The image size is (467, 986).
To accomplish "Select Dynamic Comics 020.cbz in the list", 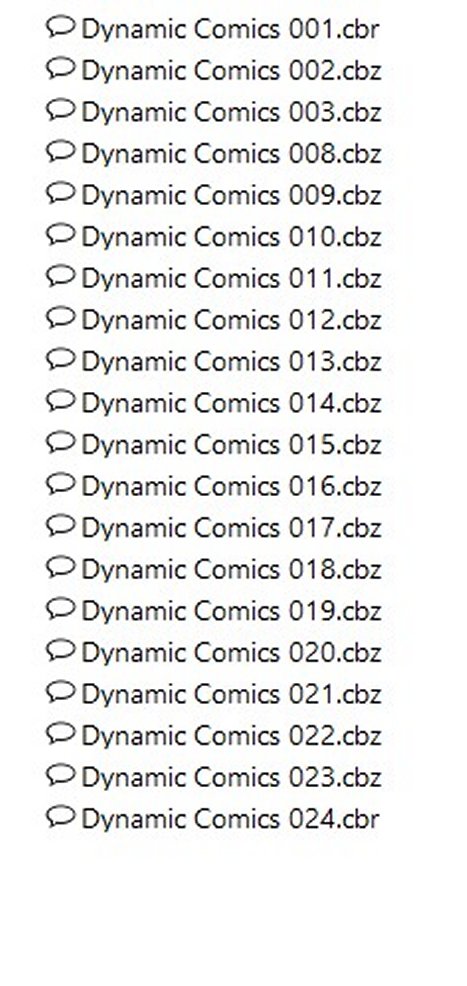I will pyautogui.click(x=231, y=653).
